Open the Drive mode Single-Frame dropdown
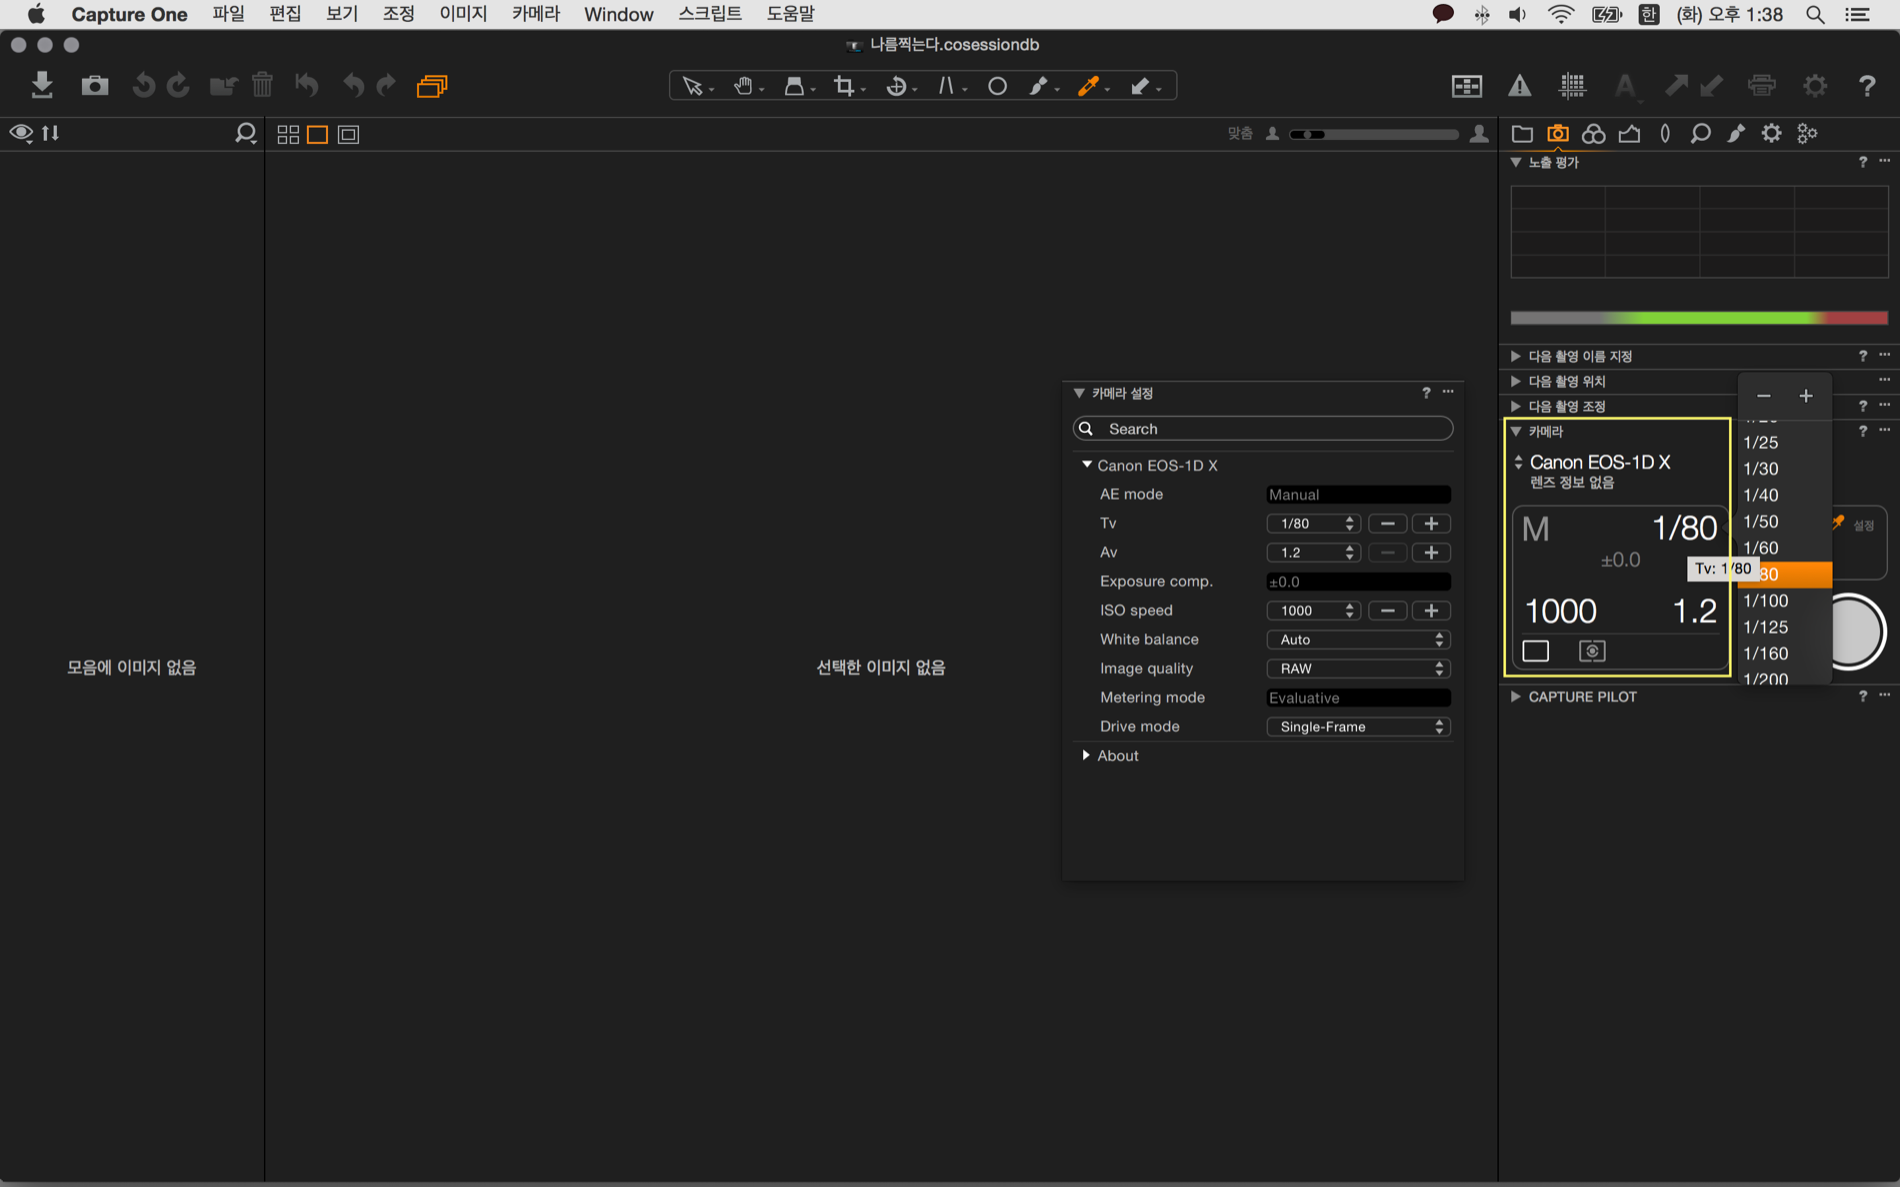The width and height of the screenshot is (1900, 1187). [x=1358, y=727]
